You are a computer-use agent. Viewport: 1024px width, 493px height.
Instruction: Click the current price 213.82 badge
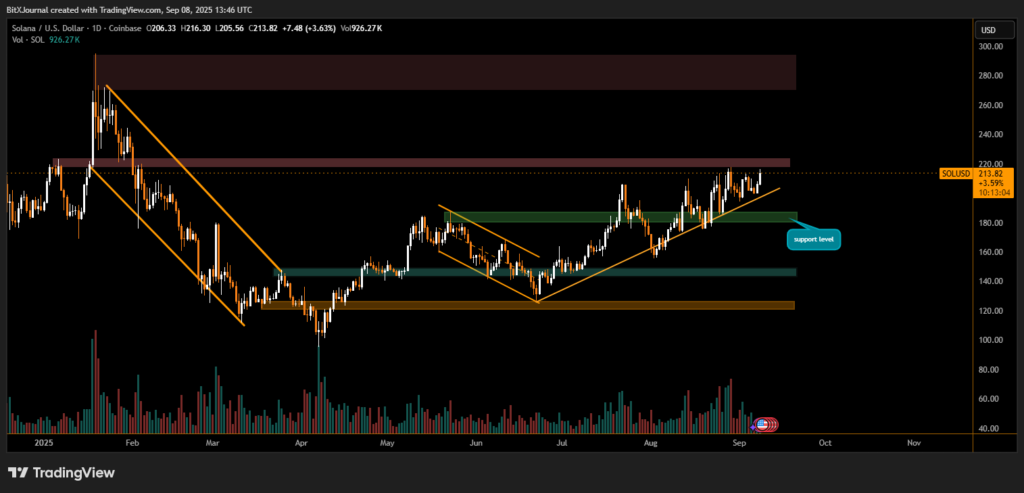[992, 174]
